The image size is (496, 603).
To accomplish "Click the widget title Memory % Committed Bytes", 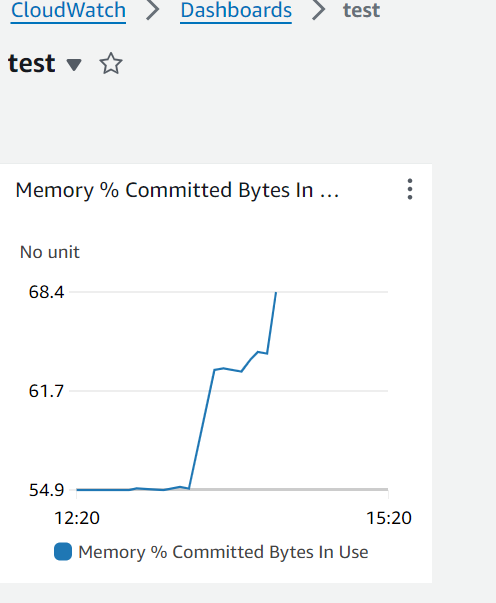I will 177,190.
